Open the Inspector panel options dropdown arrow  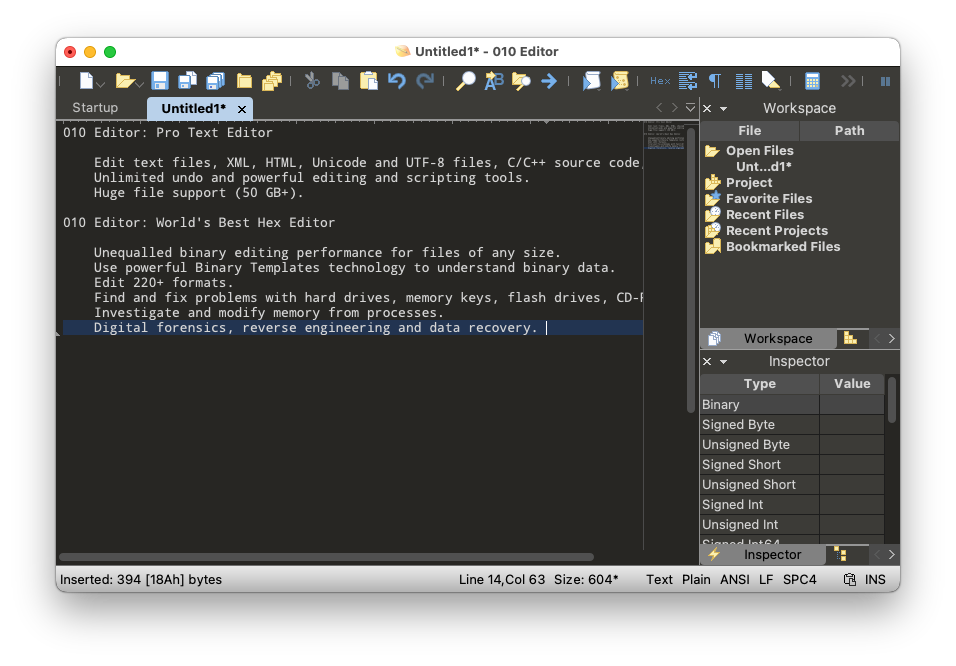coord(724,362)
